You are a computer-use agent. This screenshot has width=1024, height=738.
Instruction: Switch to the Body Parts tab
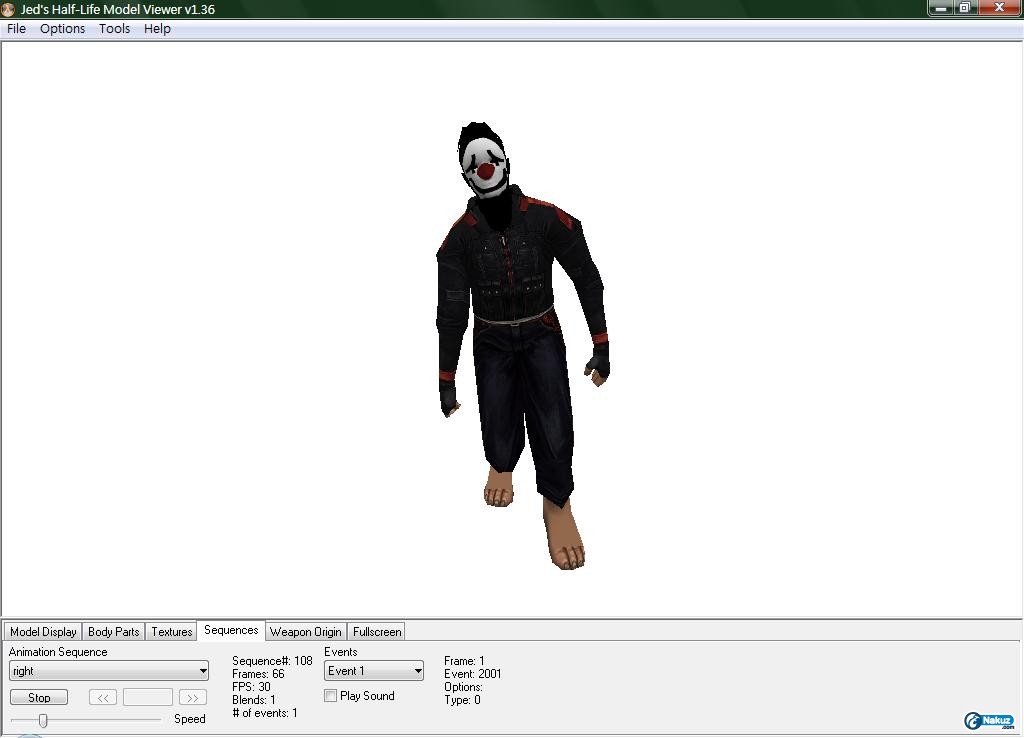tap(114, 632)
